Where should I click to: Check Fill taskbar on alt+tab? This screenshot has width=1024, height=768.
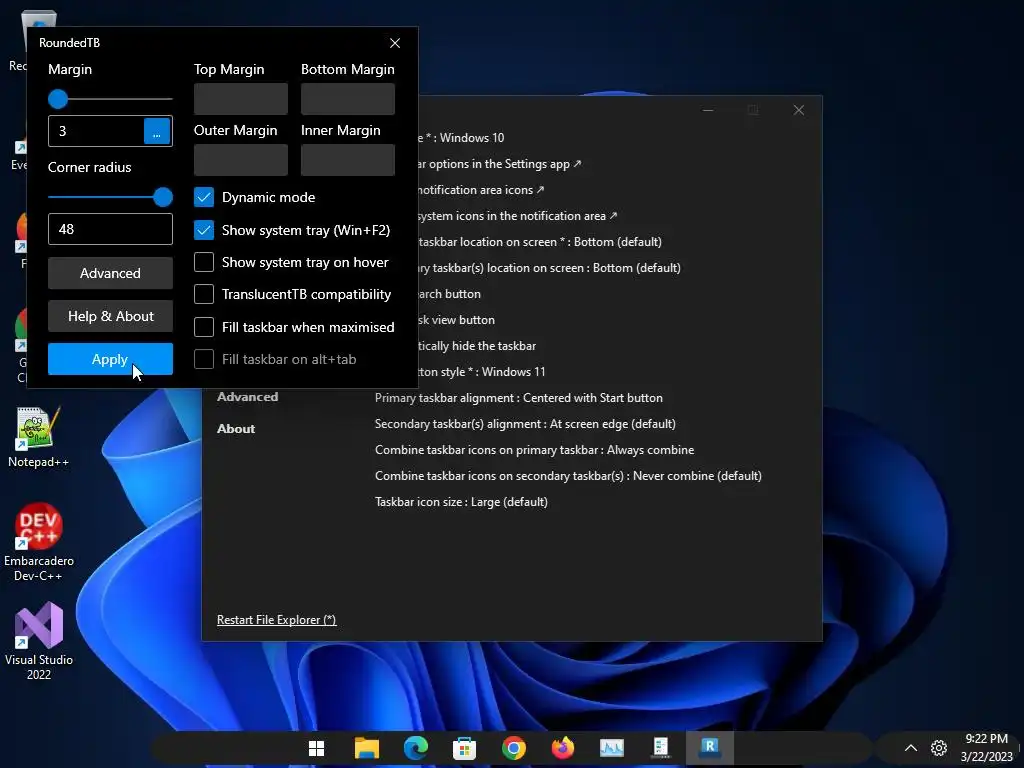click(204, 359)
